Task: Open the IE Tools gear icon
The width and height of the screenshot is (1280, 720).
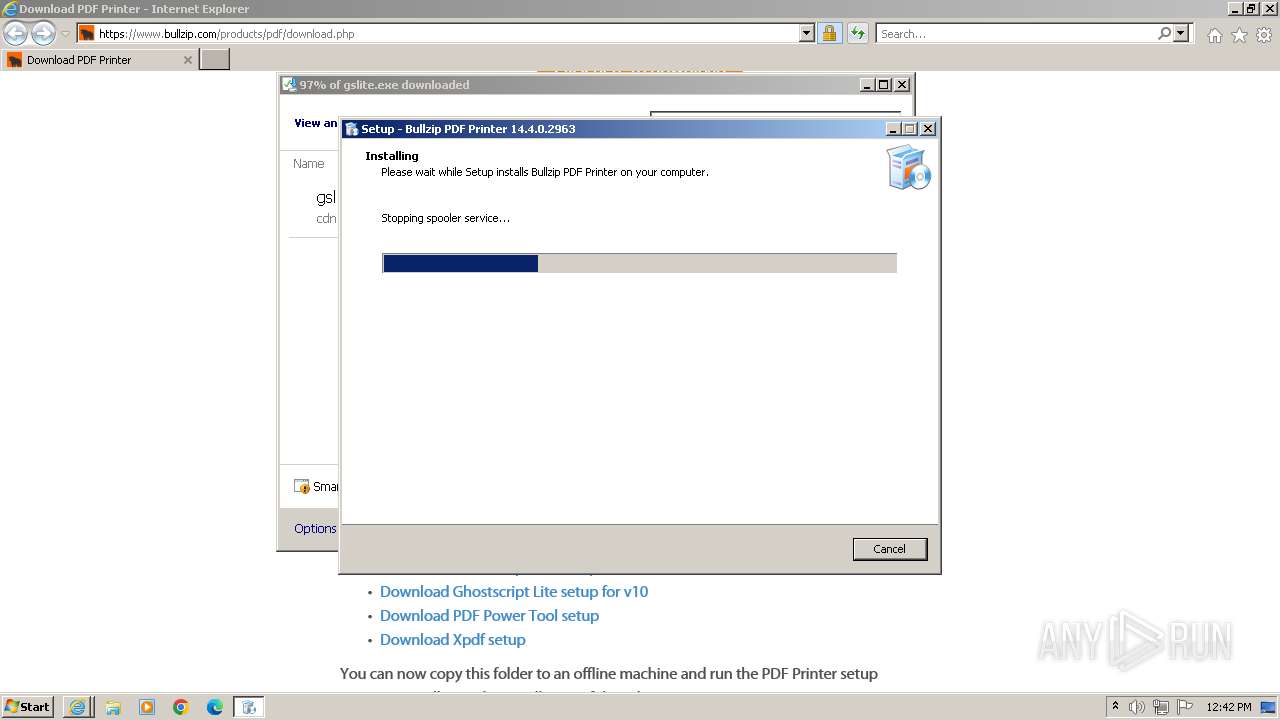Action: tap(1264, 35)
